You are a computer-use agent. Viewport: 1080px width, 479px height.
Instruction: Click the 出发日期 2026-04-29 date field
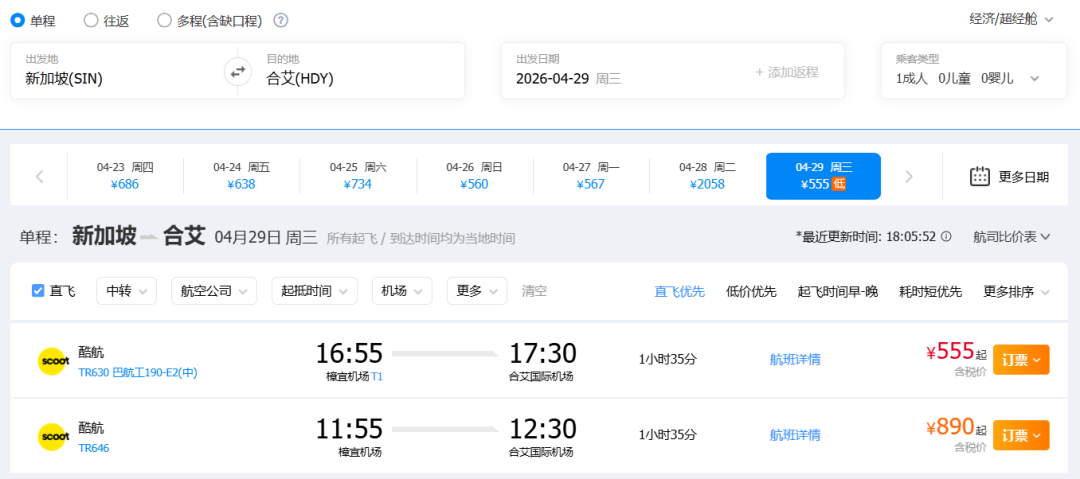[620, 71]
